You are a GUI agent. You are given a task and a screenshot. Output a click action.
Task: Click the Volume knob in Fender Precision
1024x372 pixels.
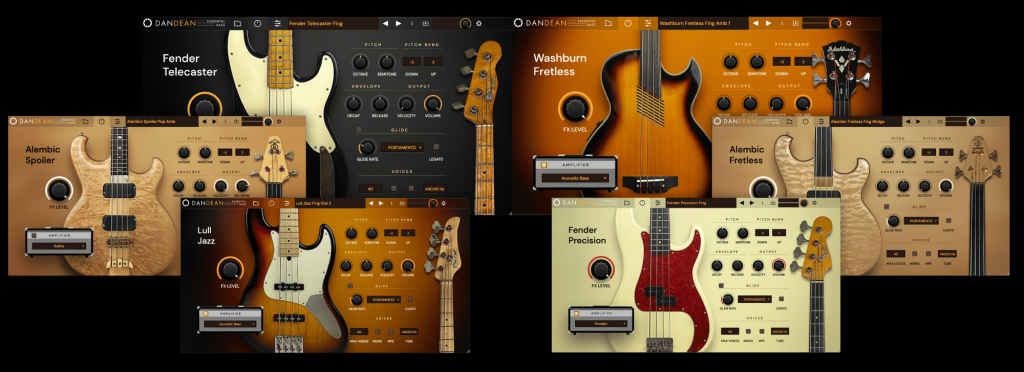778,265
